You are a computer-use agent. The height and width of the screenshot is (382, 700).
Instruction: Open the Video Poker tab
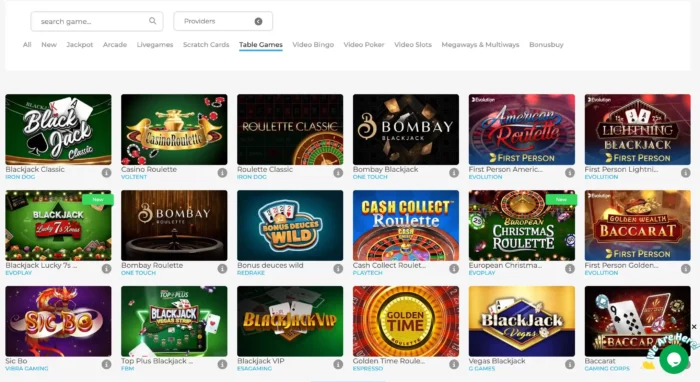(364, 45)
